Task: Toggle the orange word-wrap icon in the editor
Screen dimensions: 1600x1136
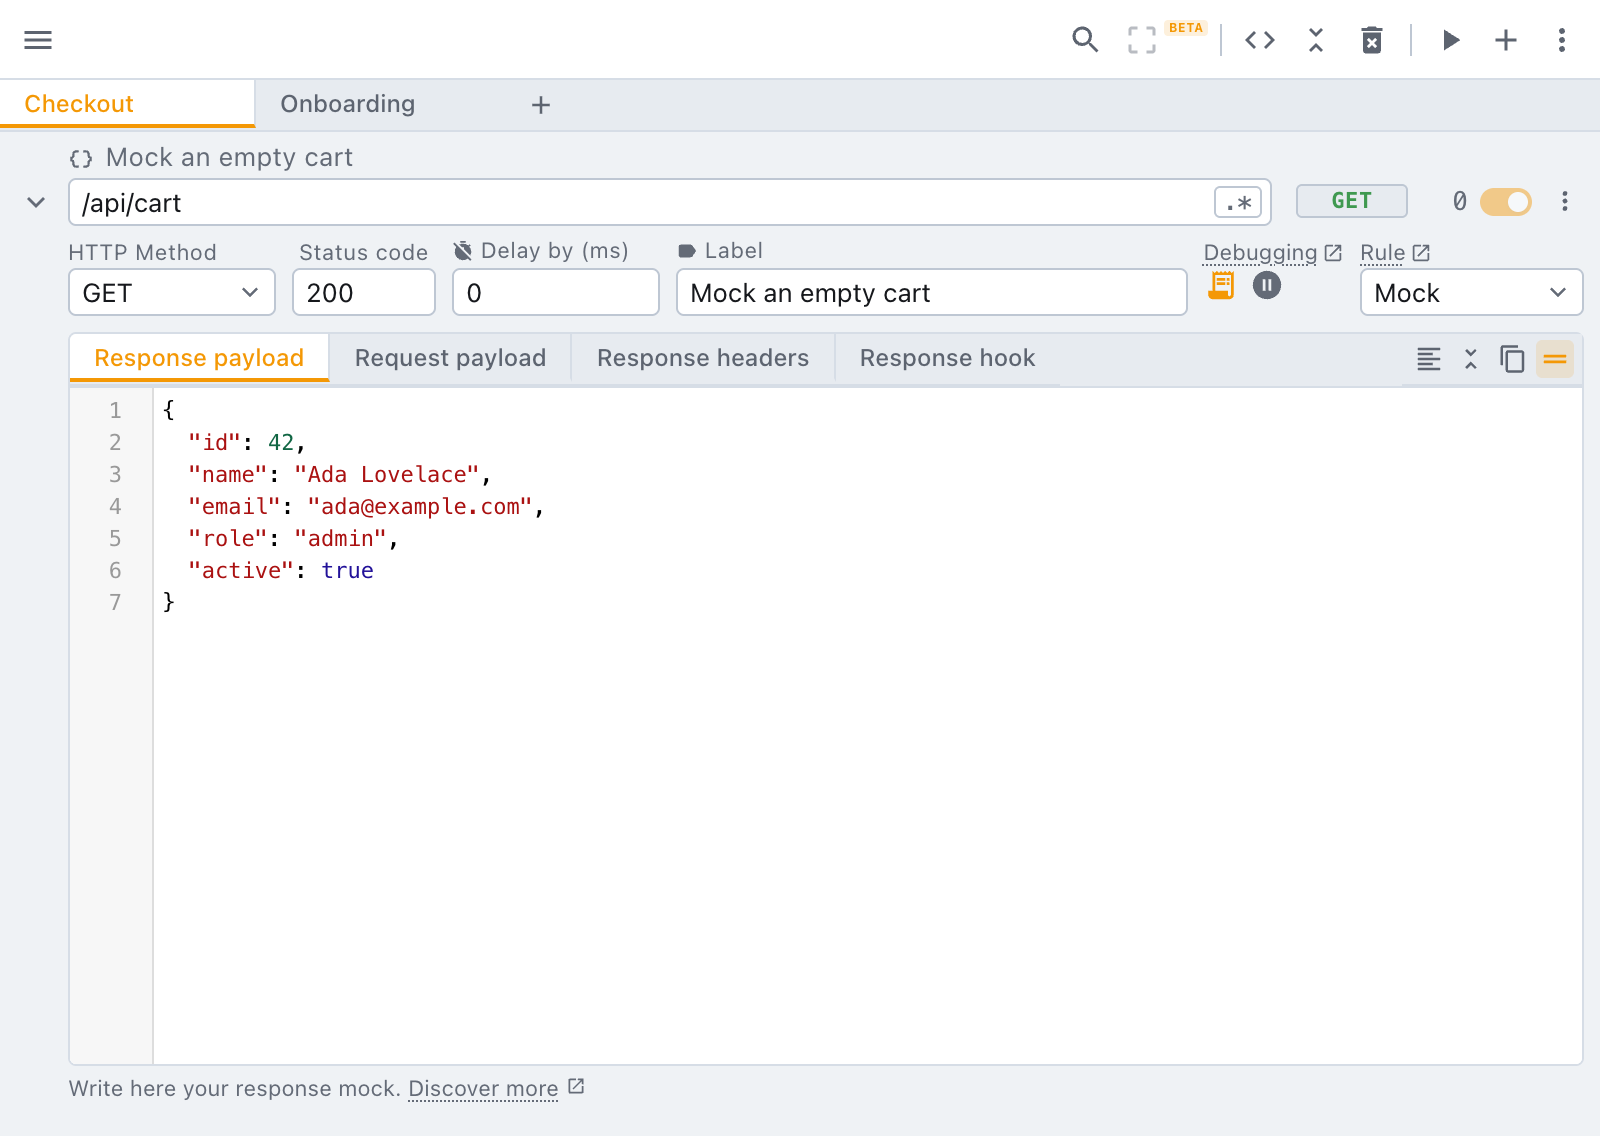Action: click(1555, 359)
